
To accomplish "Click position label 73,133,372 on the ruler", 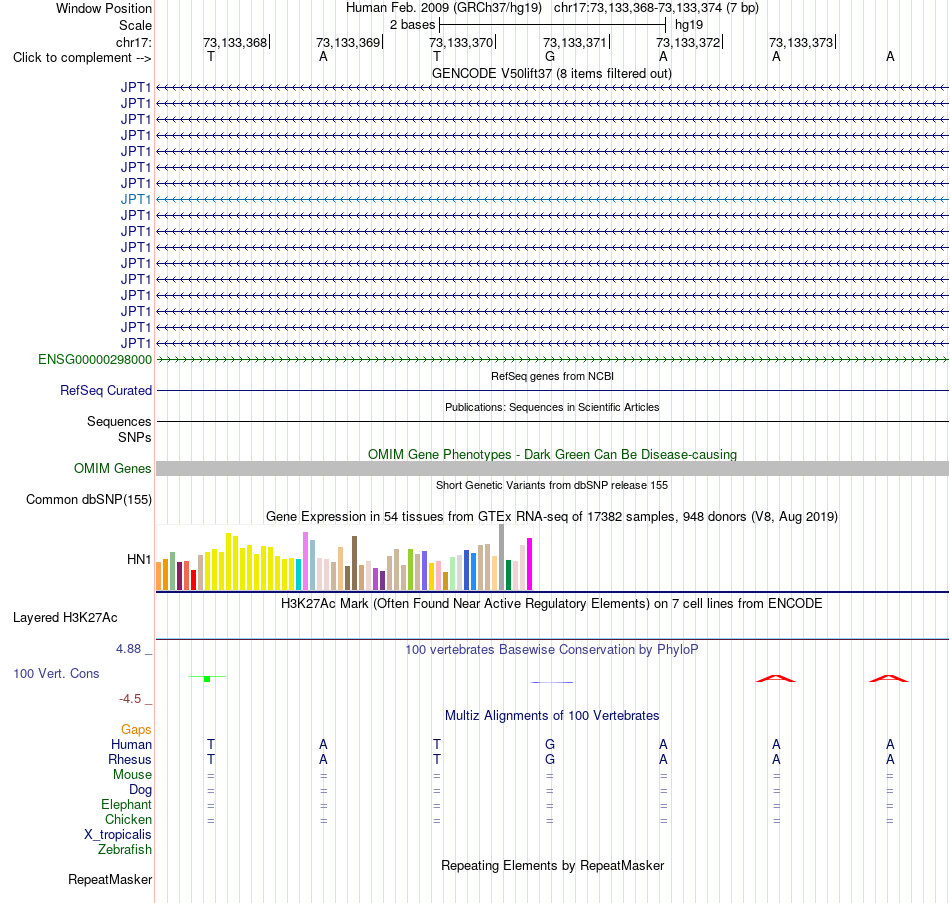I will pyautogui.click(x=688, y=42).
